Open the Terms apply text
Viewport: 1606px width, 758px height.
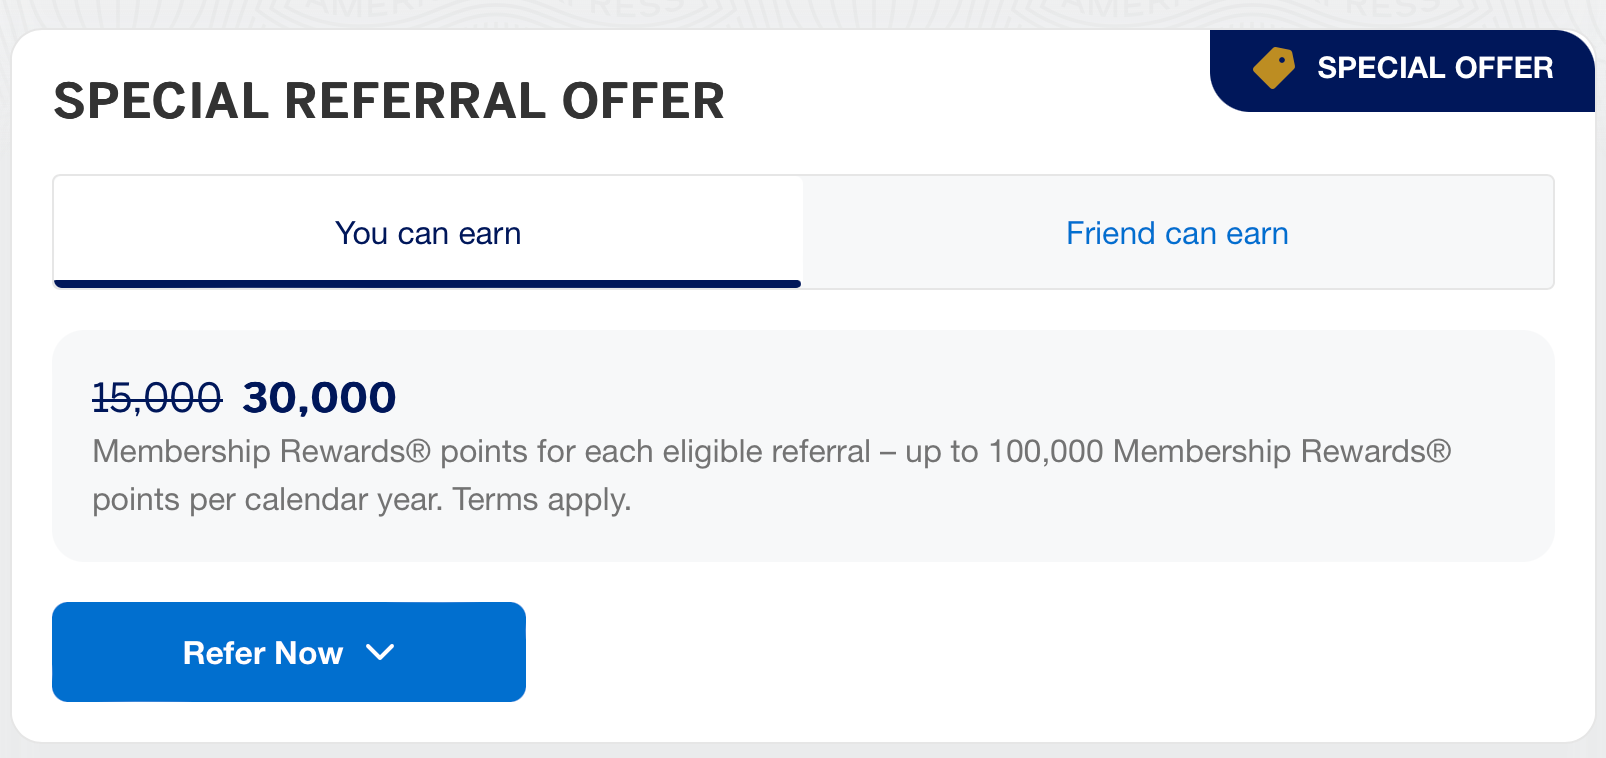(x=542, y=499)
